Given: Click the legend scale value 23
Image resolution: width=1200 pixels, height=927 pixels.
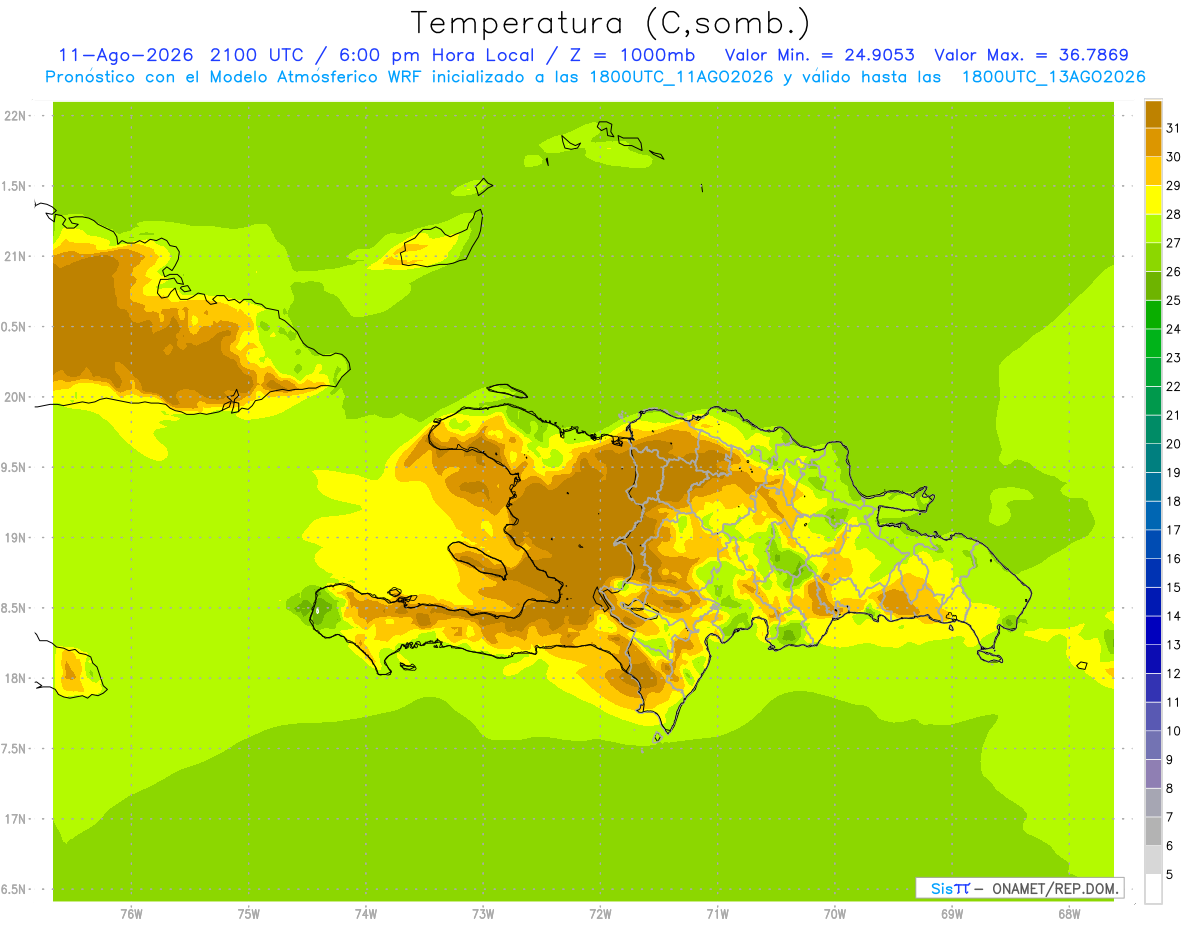Looking at the screenshot, I should pyautogui.click(x=1174, y=358).
